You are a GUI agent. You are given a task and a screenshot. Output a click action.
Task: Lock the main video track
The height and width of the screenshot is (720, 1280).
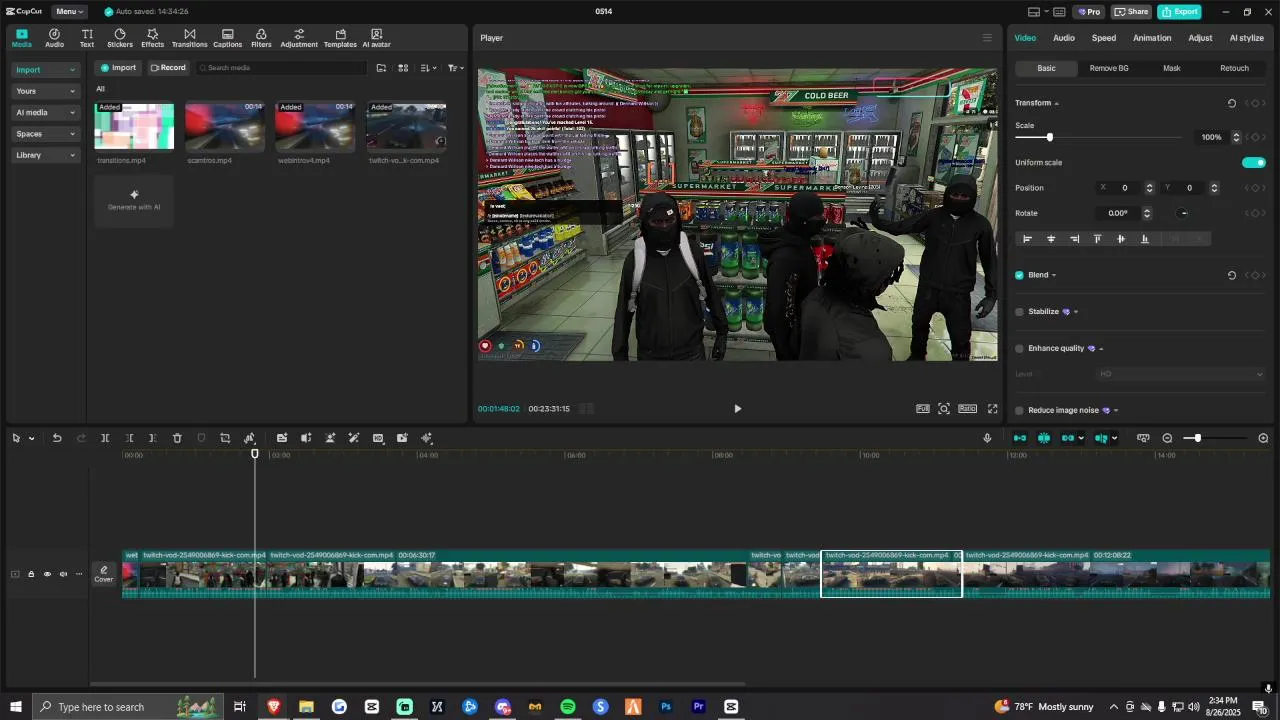click(x=31, y=574)
